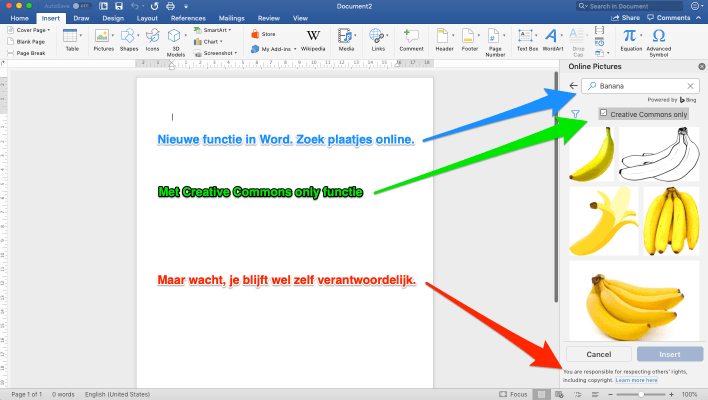Go back in Online Pictures pane
Image resolution: width=708 pixels, height=400 pixels.
[573, 86]
